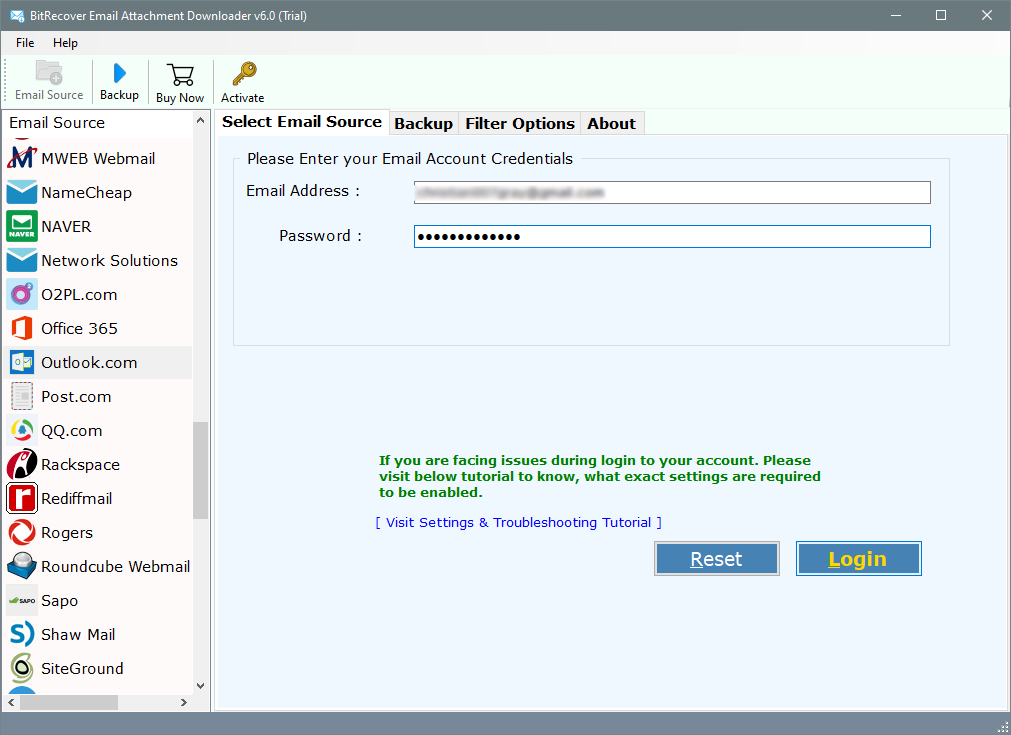Screen dimensions: 1011x735
Task: Click the Activate key icon
Action: [244, 74]
